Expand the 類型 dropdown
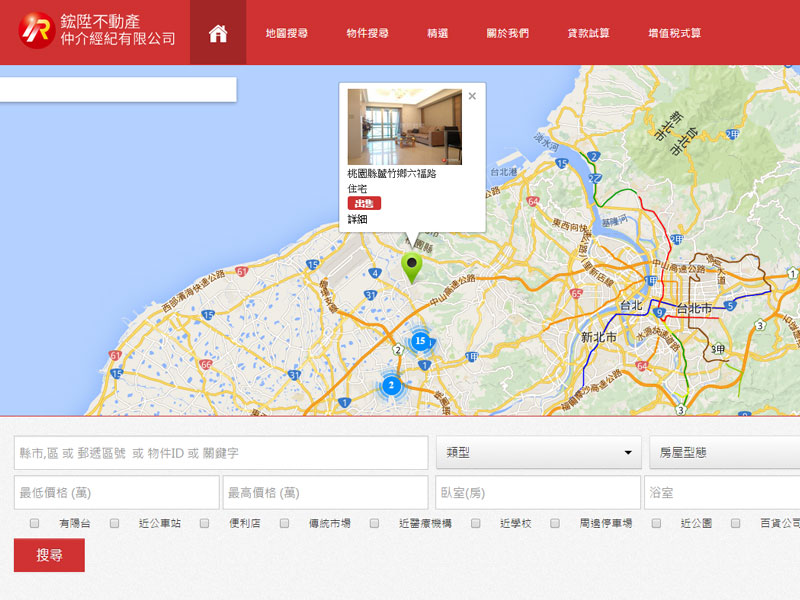800x600 pixels. tap(539, 453)
